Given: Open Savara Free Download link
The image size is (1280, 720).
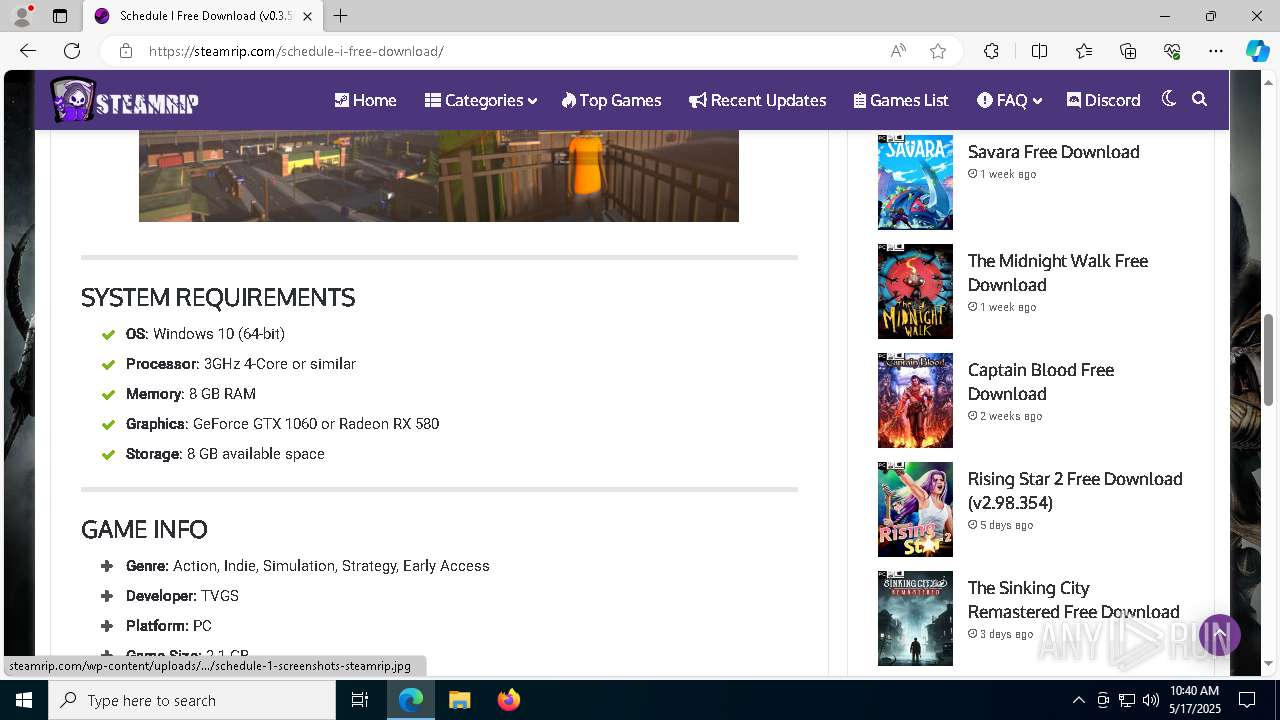Looking at the screenshot, I should point(1053,152).
